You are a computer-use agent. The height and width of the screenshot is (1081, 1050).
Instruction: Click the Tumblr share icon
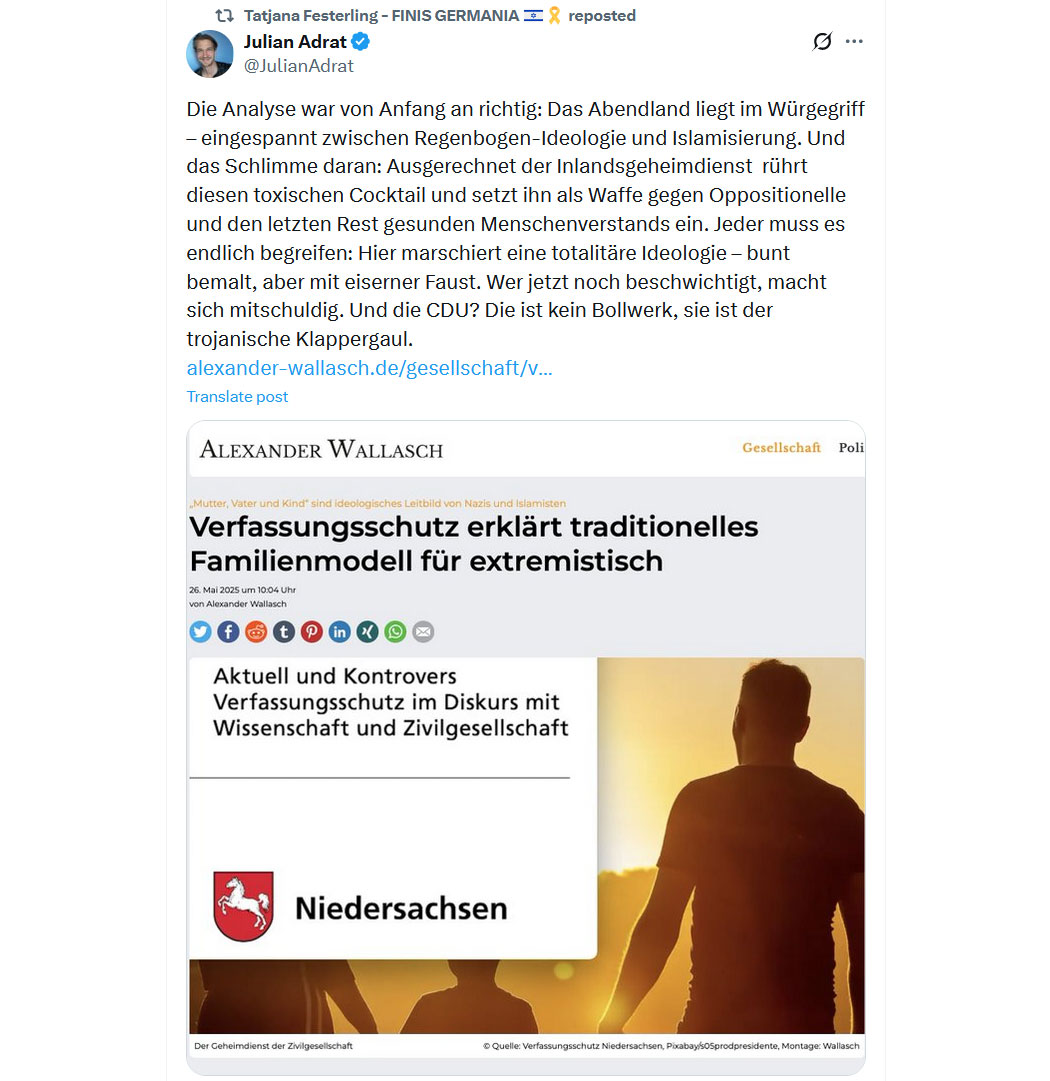click(x=284, y=632)
